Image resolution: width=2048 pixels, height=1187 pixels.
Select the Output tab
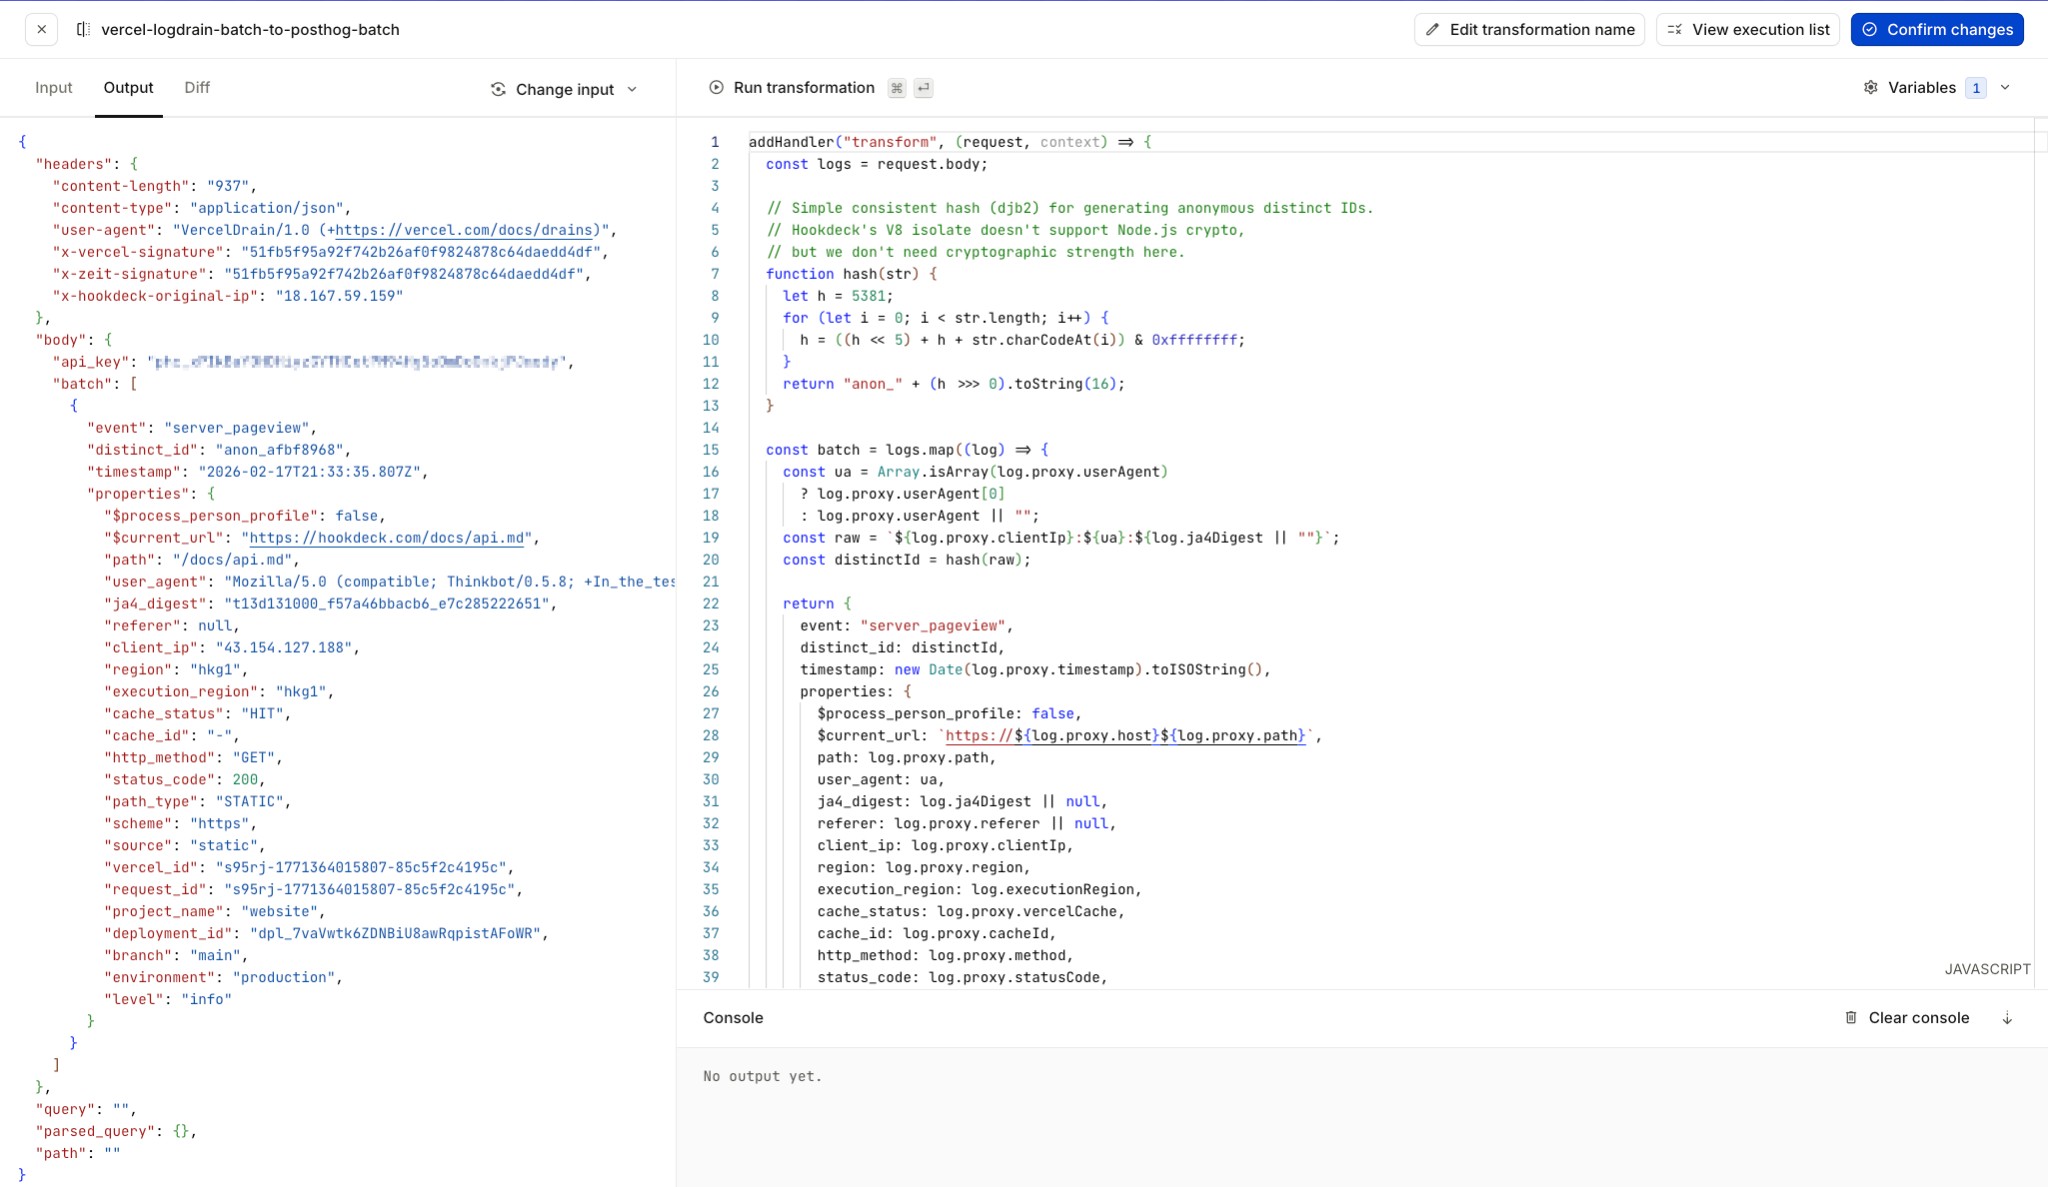click(x=128, y=87)
